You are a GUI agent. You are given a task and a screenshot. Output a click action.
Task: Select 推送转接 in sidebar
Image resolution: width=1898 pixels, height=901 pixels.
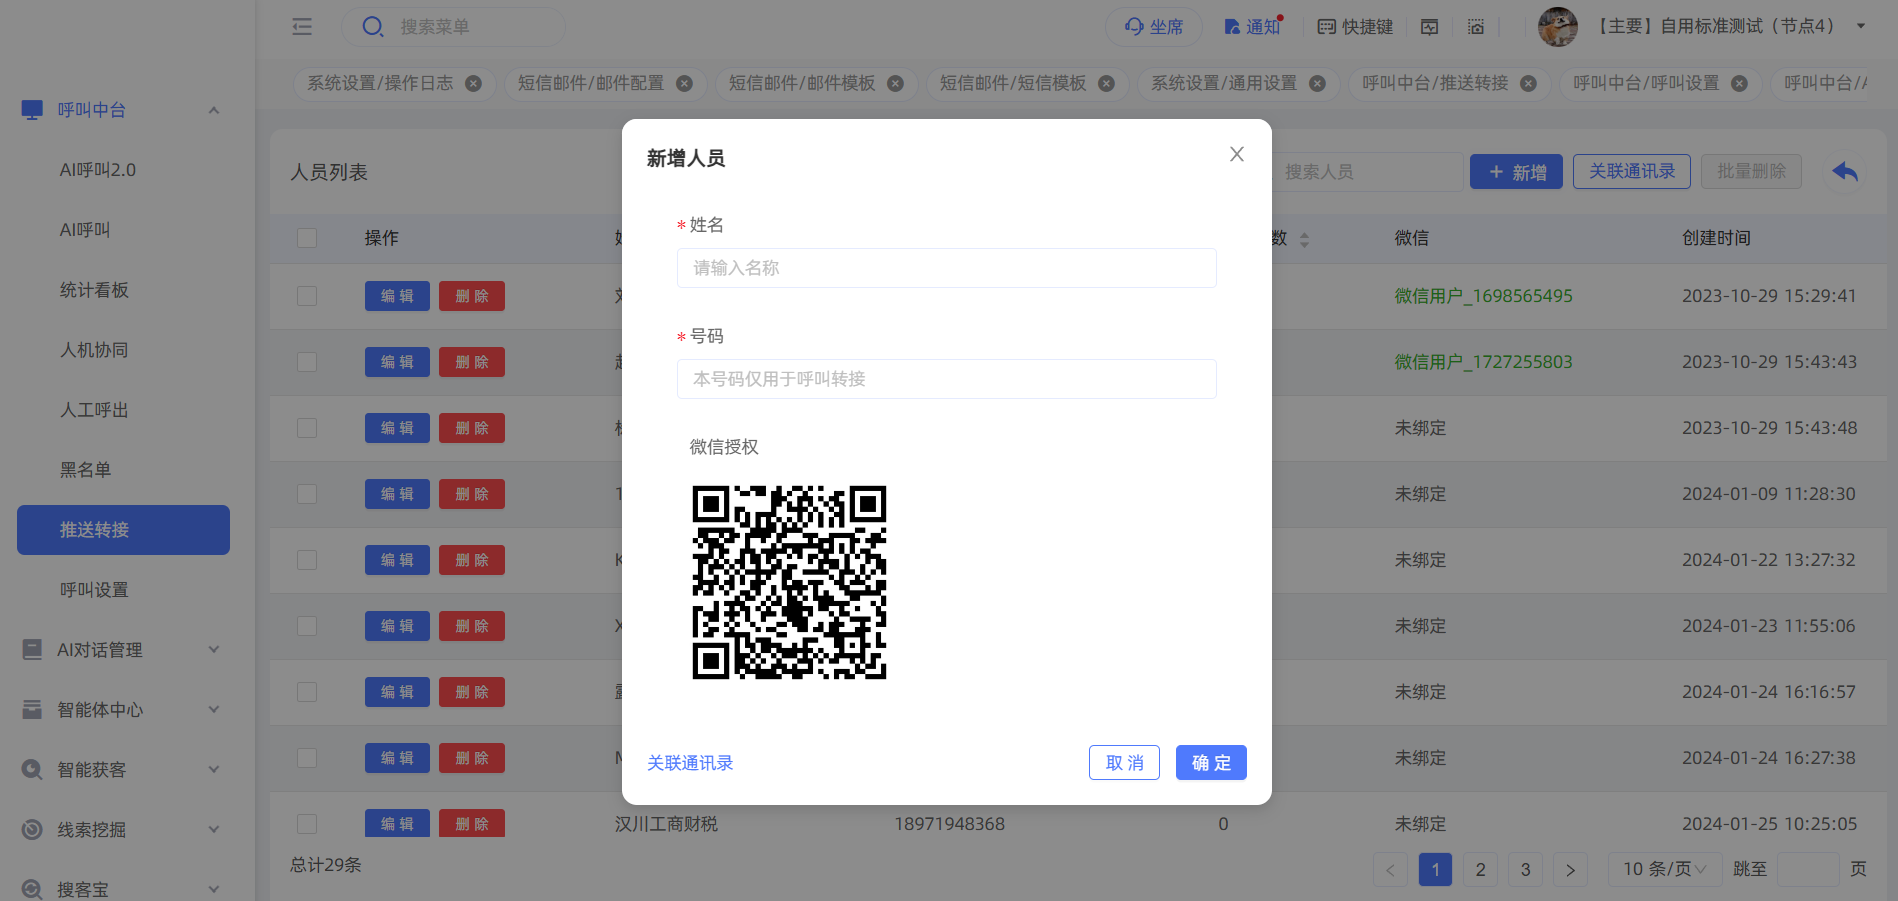tap(123, 530)
